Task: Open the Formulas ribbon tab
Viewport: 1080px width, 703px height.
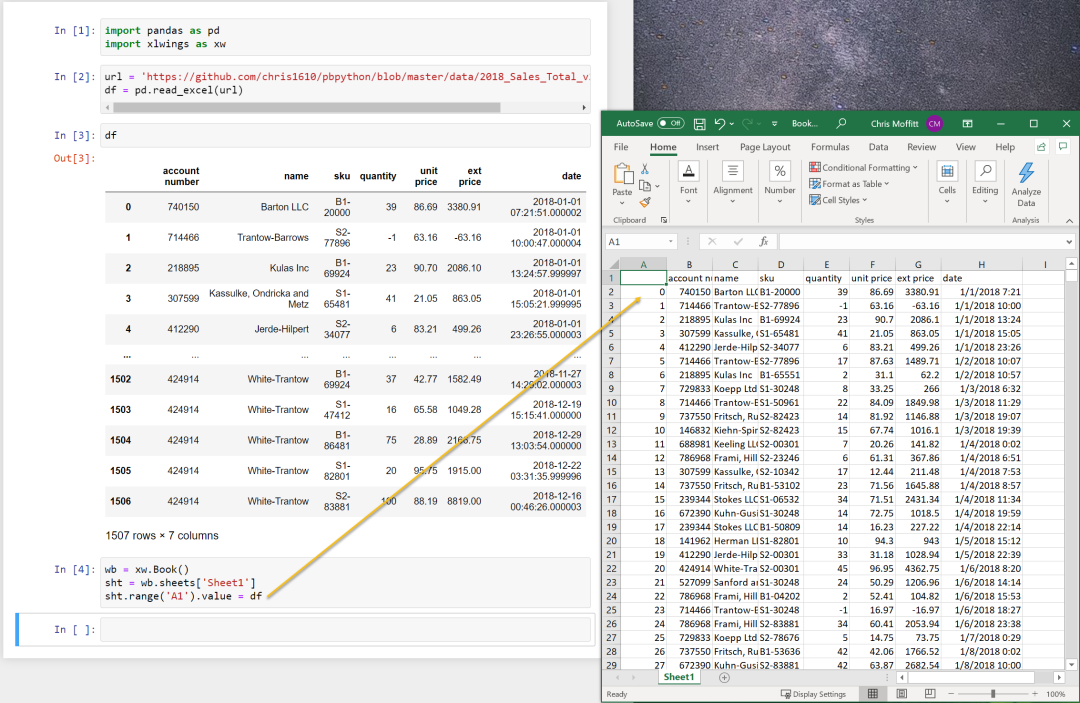Action: [x=830, y=147]
